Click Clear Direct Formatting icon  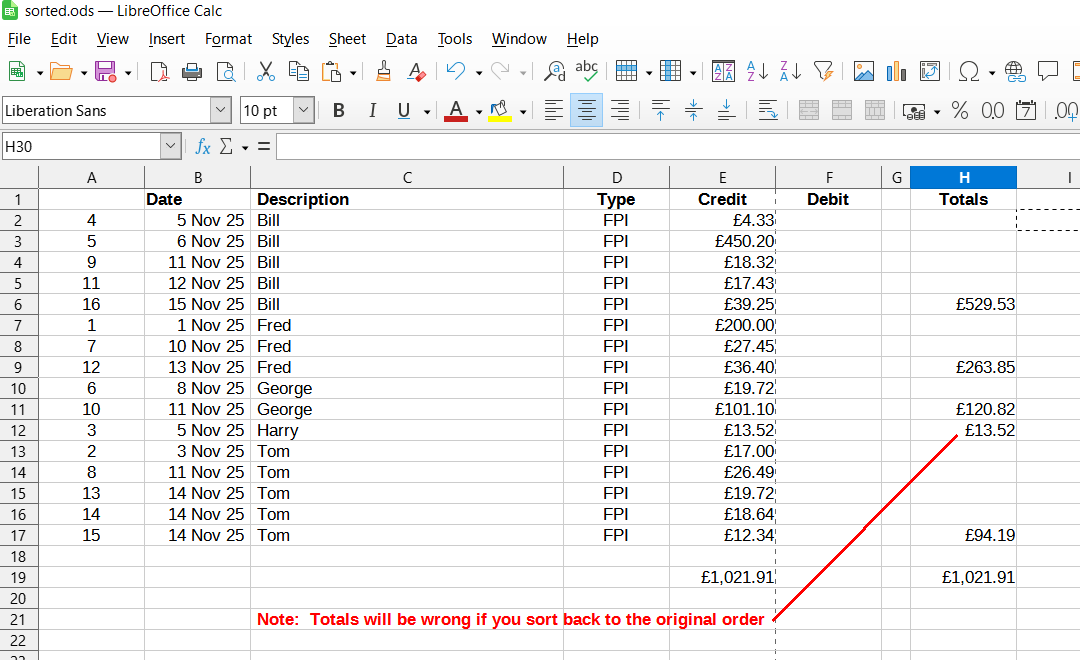click(416, 71)
